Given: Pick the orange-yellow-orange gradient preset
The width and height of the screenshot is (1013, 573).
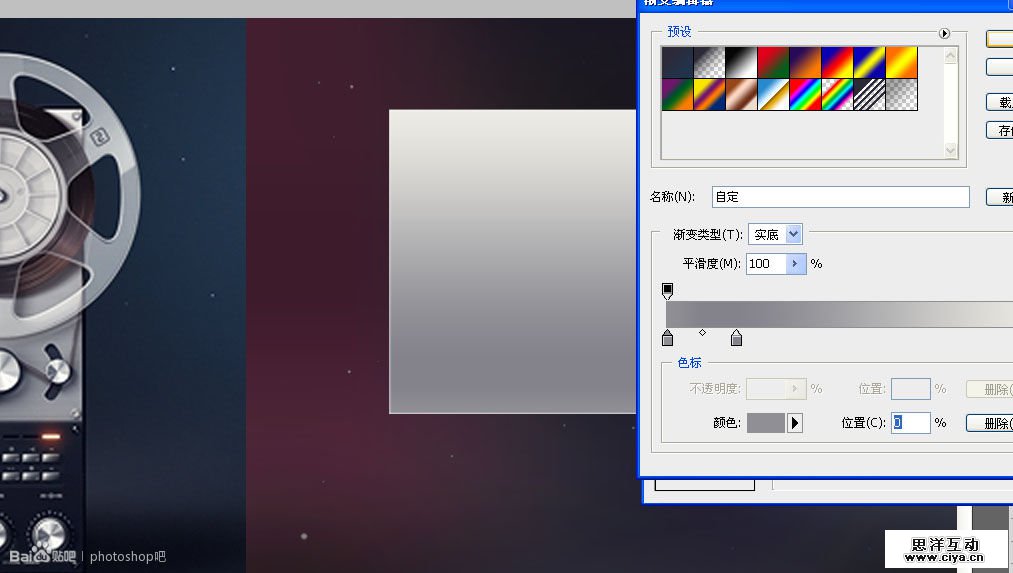Looking at the screenshot, I should coord(901,63).
